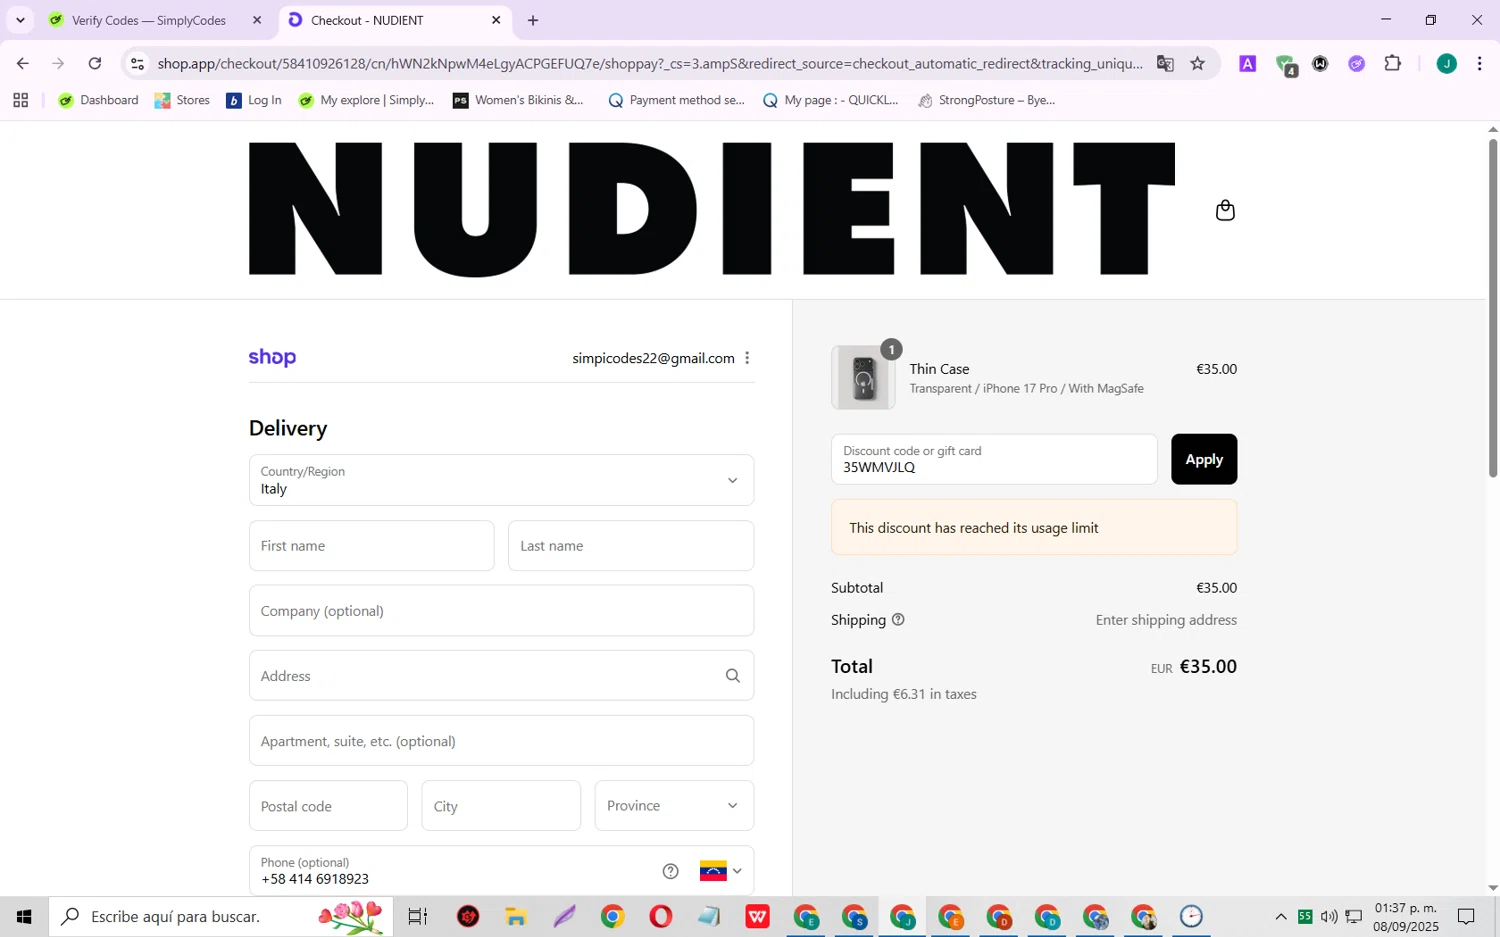The image size is (1500, 937).
Task: Focus the City field
Action: point(501,806)
